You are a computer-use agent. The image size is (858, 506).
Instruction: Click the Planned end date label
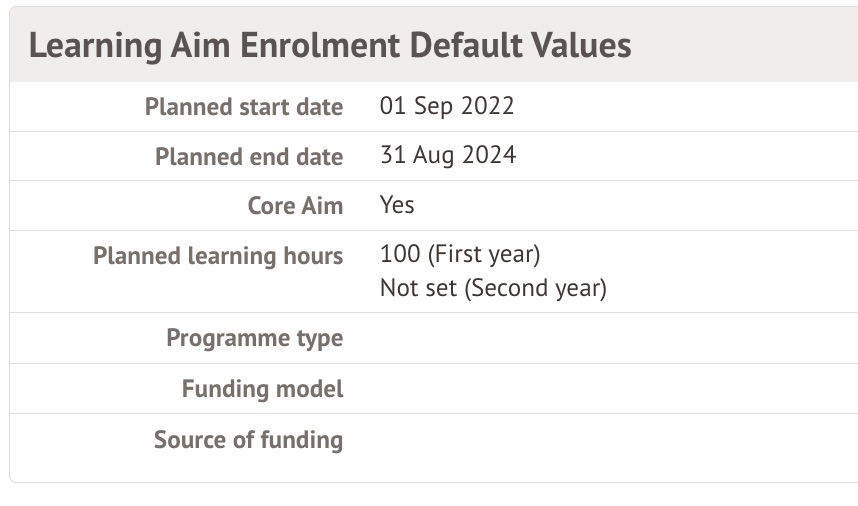248,157
